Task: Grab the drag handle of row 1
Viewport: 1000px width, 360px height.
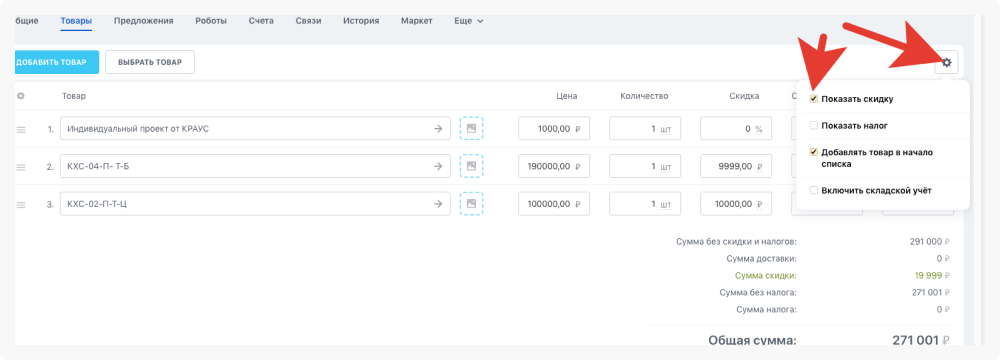Action: [20, 130]
